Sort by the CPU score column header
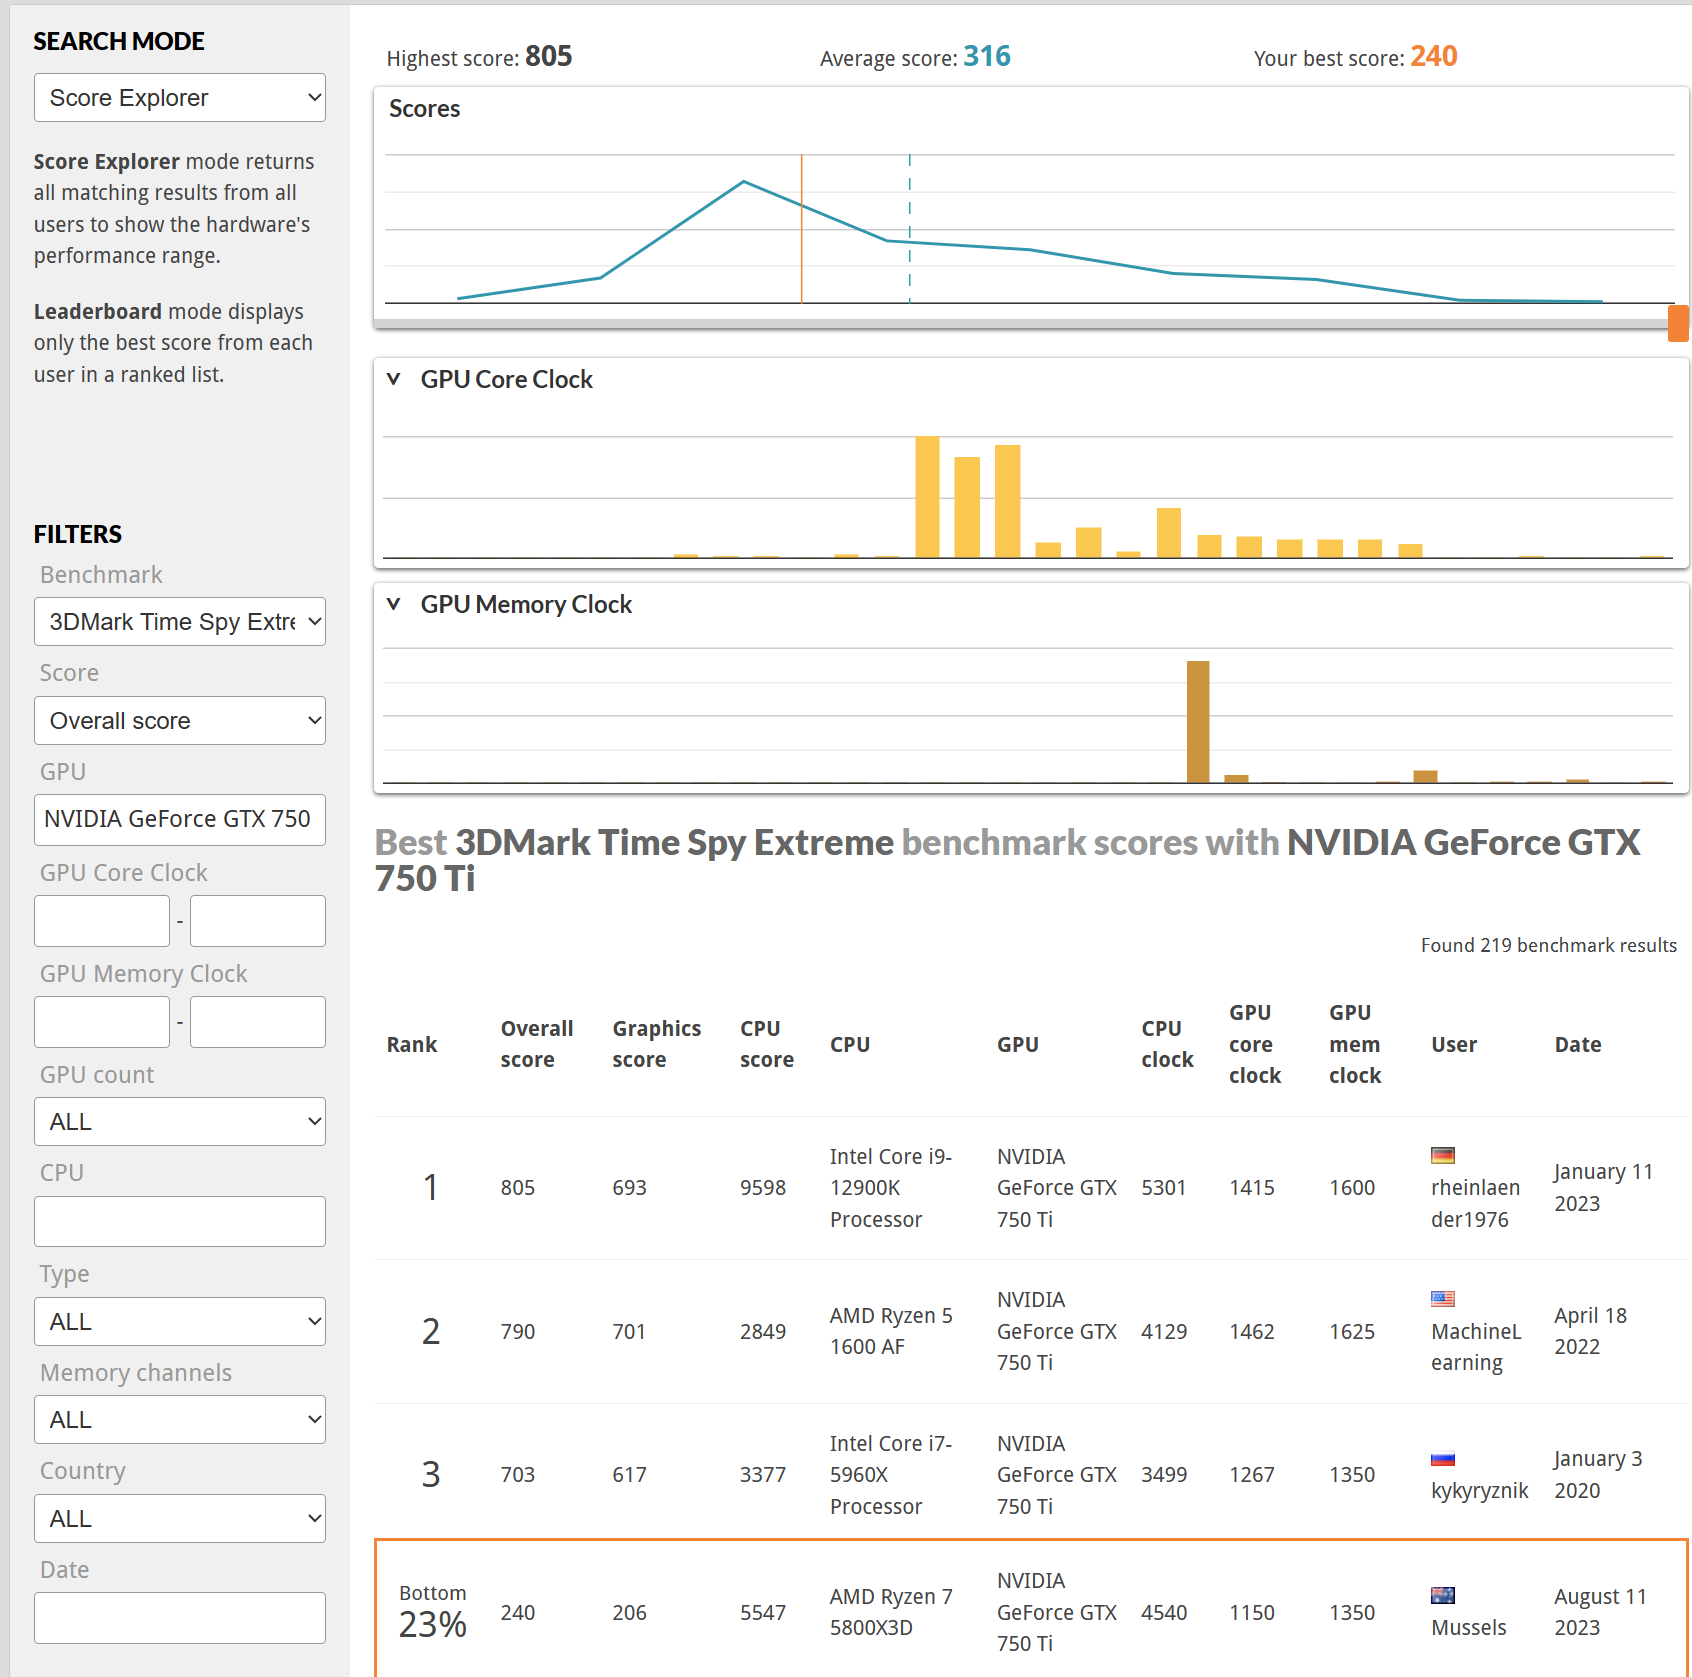Screen dimensions: 1692x1677 (767, 1044)
